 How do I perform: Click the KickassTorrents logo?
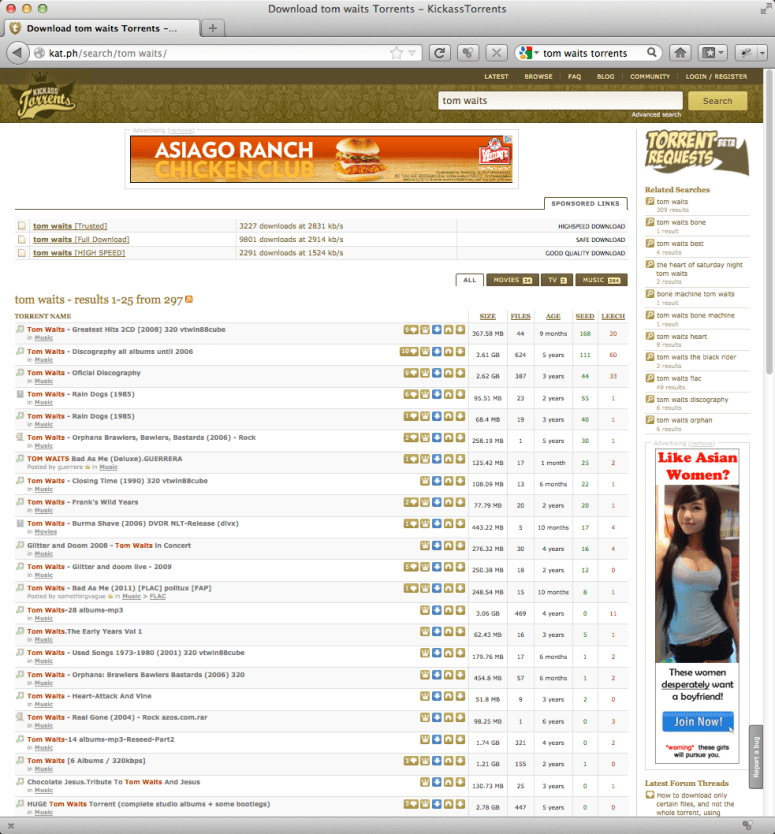coord(42,101)
